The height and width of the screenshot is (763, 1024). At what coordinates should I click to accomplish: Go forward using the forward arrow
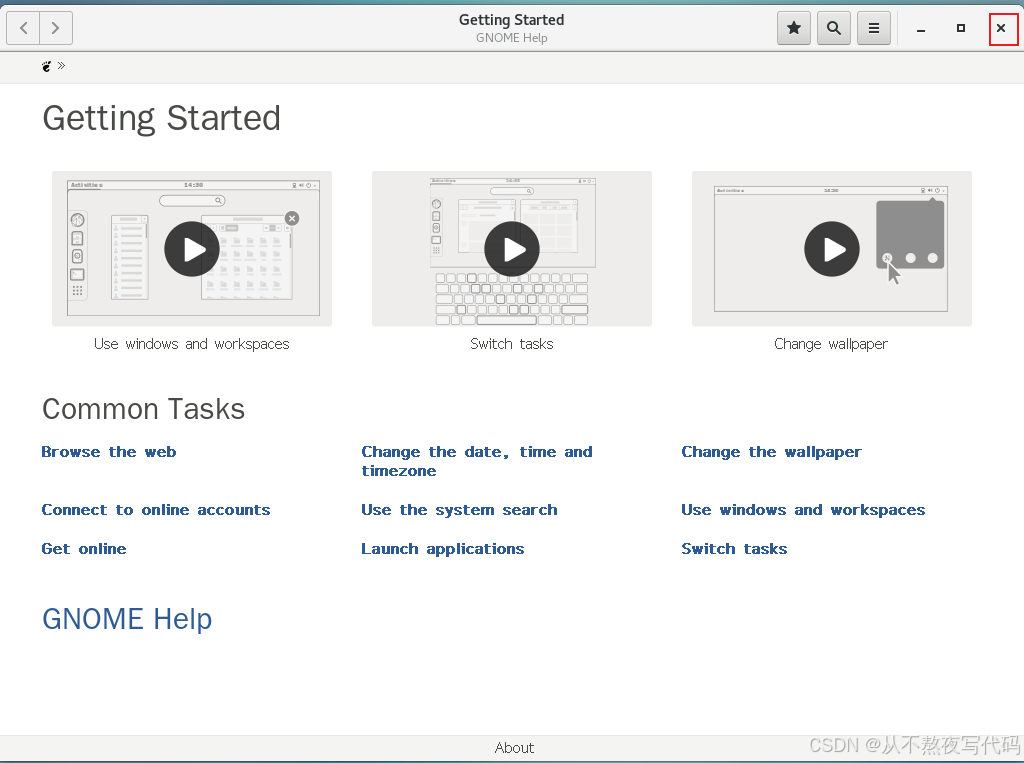tap(56, 28)
